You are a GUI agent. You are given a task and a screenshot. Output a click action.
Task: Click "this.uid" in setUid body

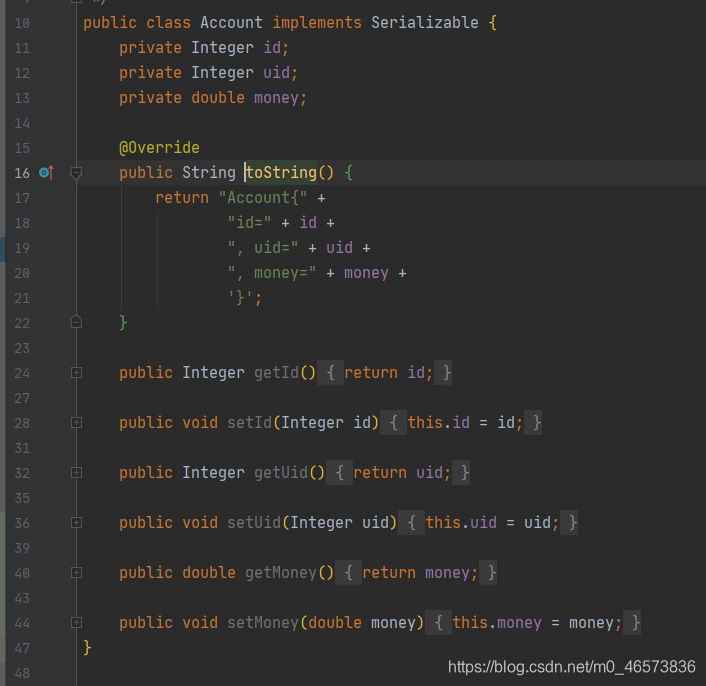click(461, 522)
